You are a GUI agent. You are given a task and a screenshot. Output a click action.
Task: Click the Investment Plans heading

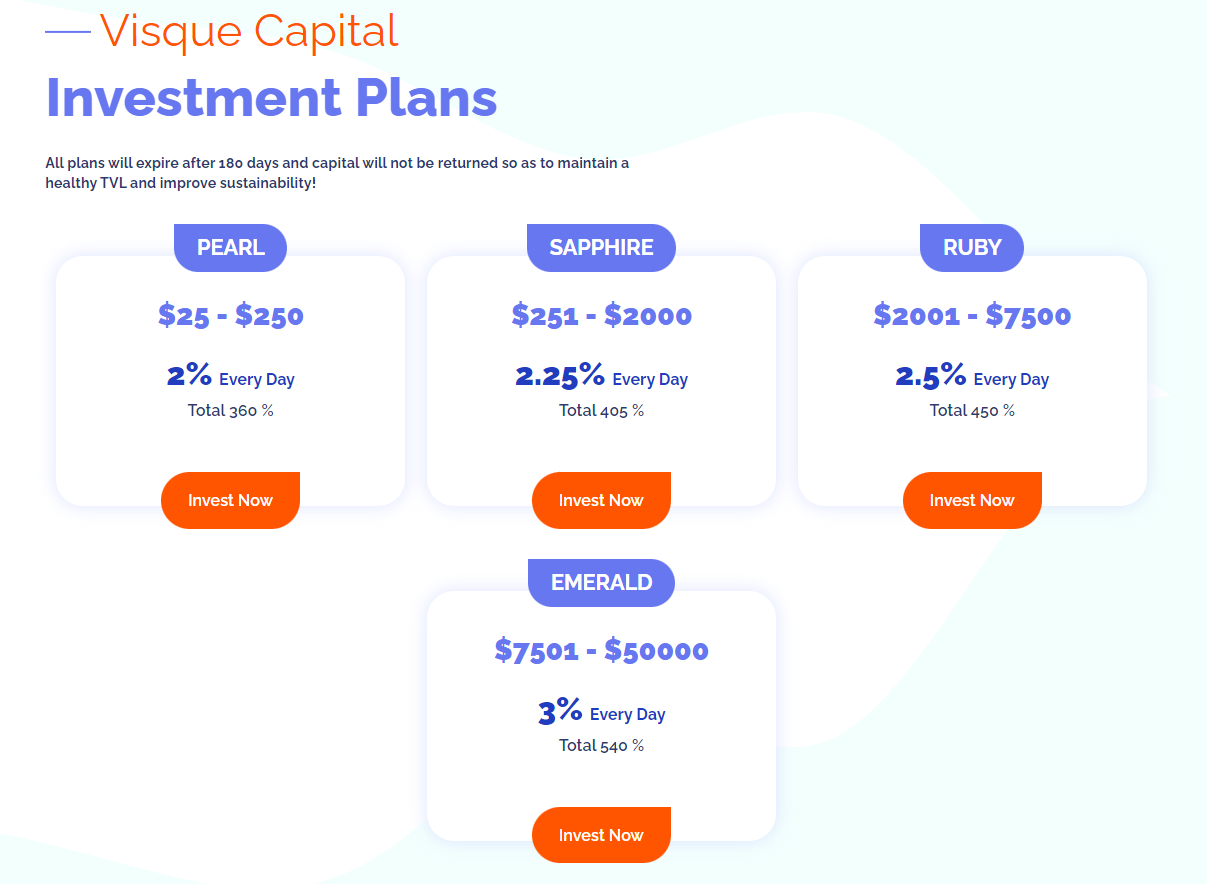(271, 98)
